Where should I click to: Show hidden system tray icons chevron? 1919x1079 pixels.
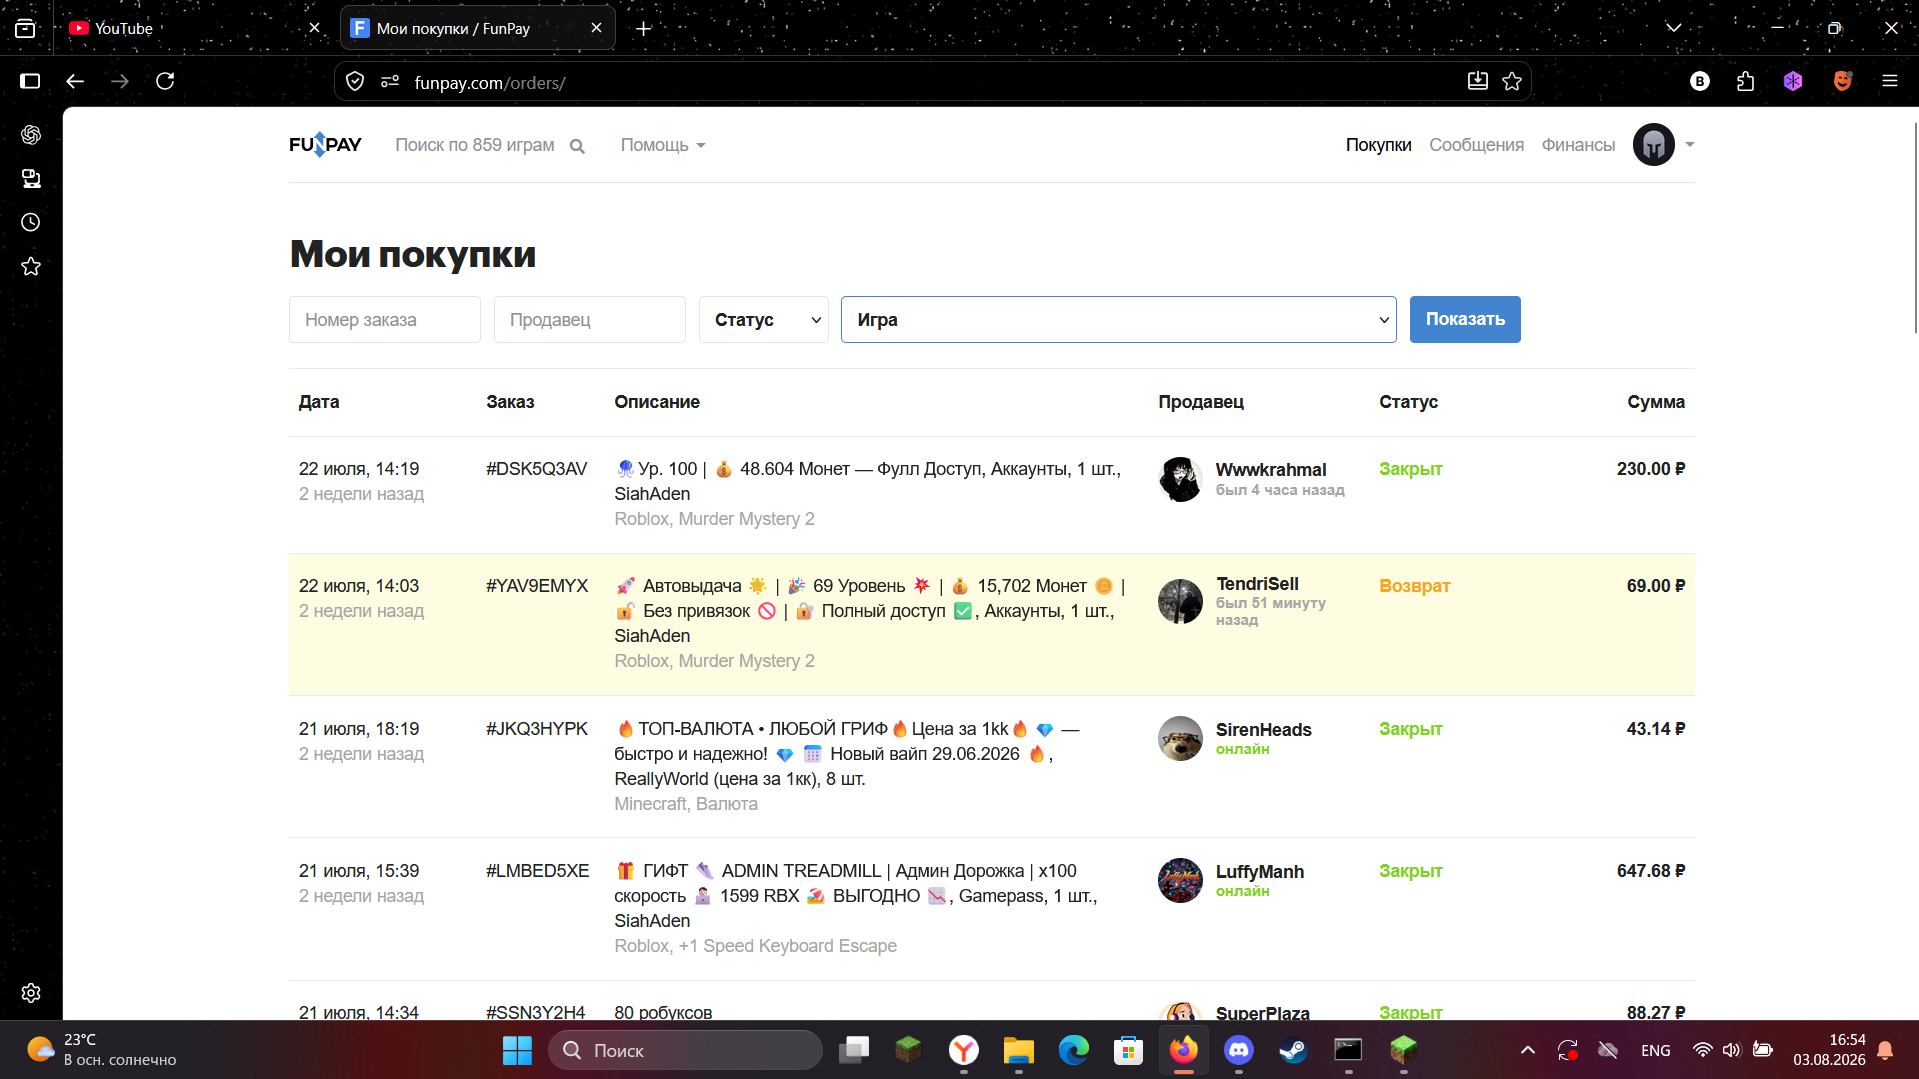pyautogui.click(x=1527, y=1050)
